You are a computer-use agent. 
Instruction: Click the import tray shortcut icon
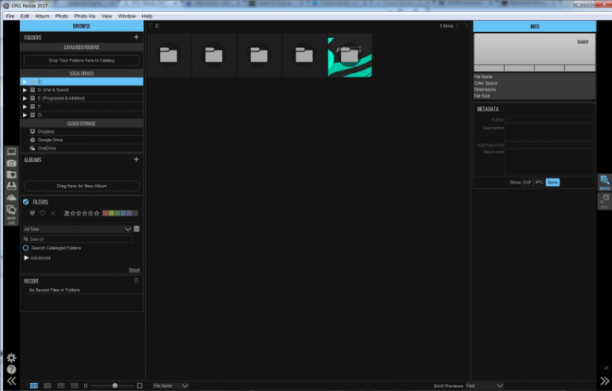pyautogui.click(x=11, y=186)
